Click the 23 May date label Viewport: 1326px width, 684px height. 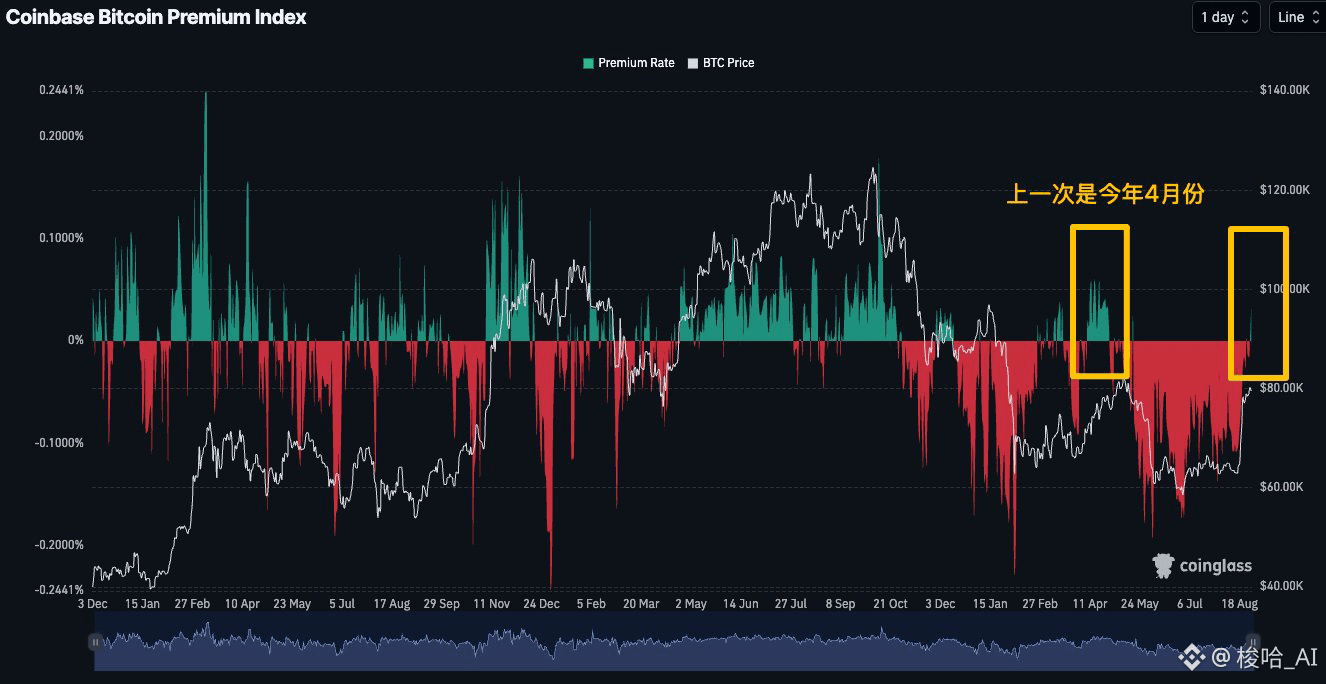(292, 604)
